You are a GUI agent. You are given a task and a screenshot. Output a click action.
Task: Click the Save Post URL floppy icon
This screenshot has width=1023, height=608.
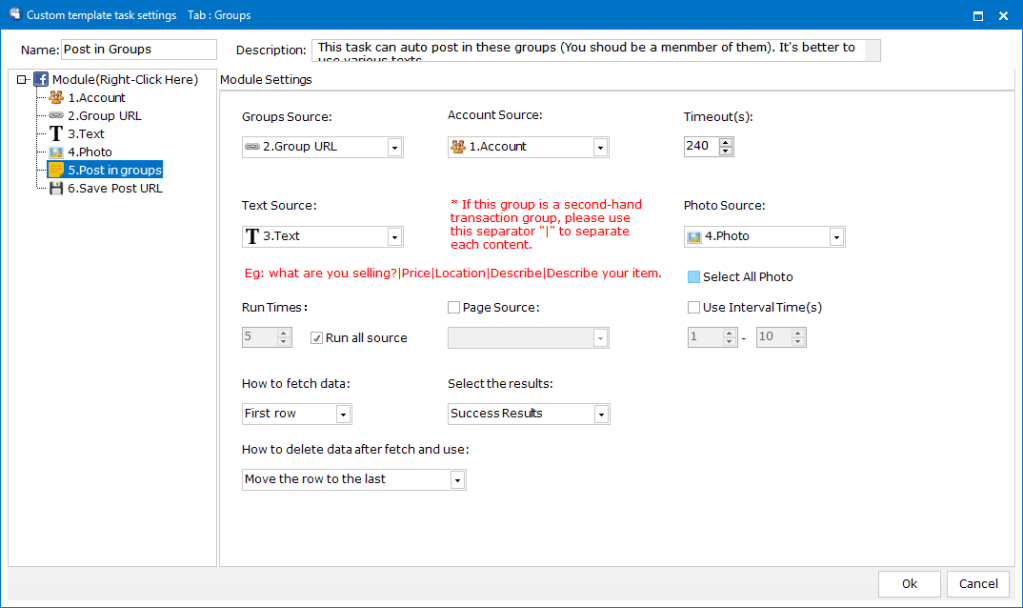[x=56, y=188]
